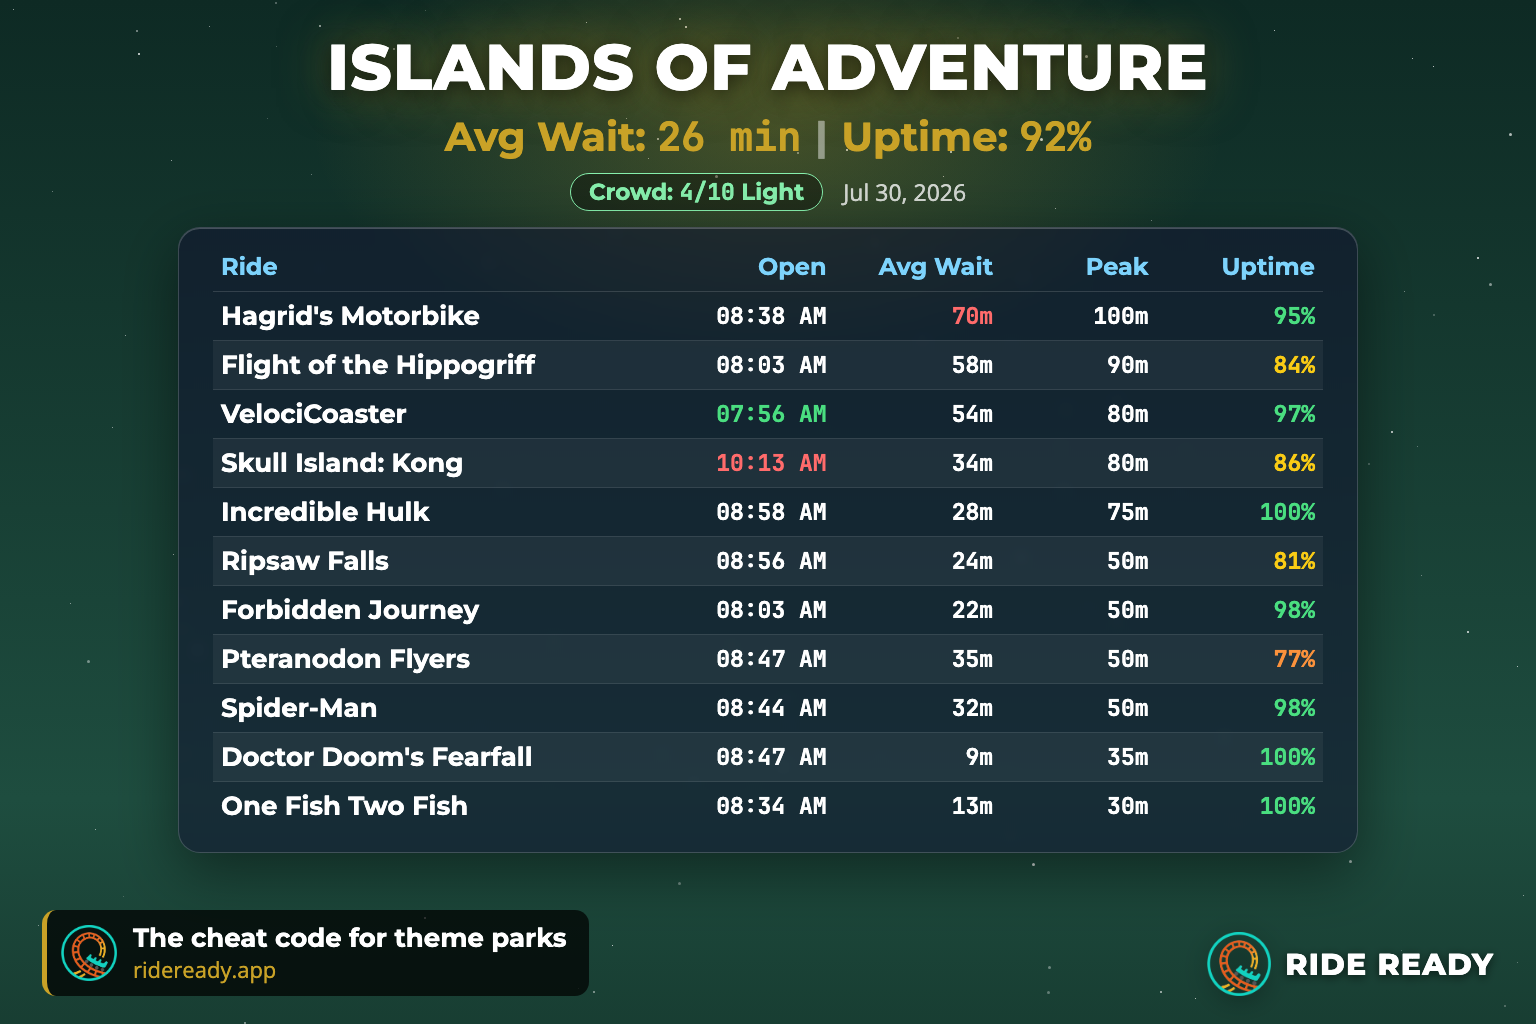Click the Jul 30, 2026 date label
1536x1024 pixels.
(x=904, y=193)
